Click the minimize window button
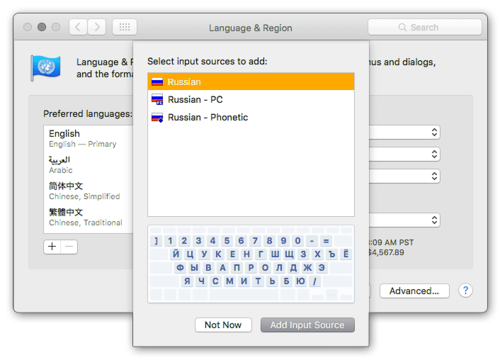The width and height of the screenshot is (500, 360). point(42,27)
